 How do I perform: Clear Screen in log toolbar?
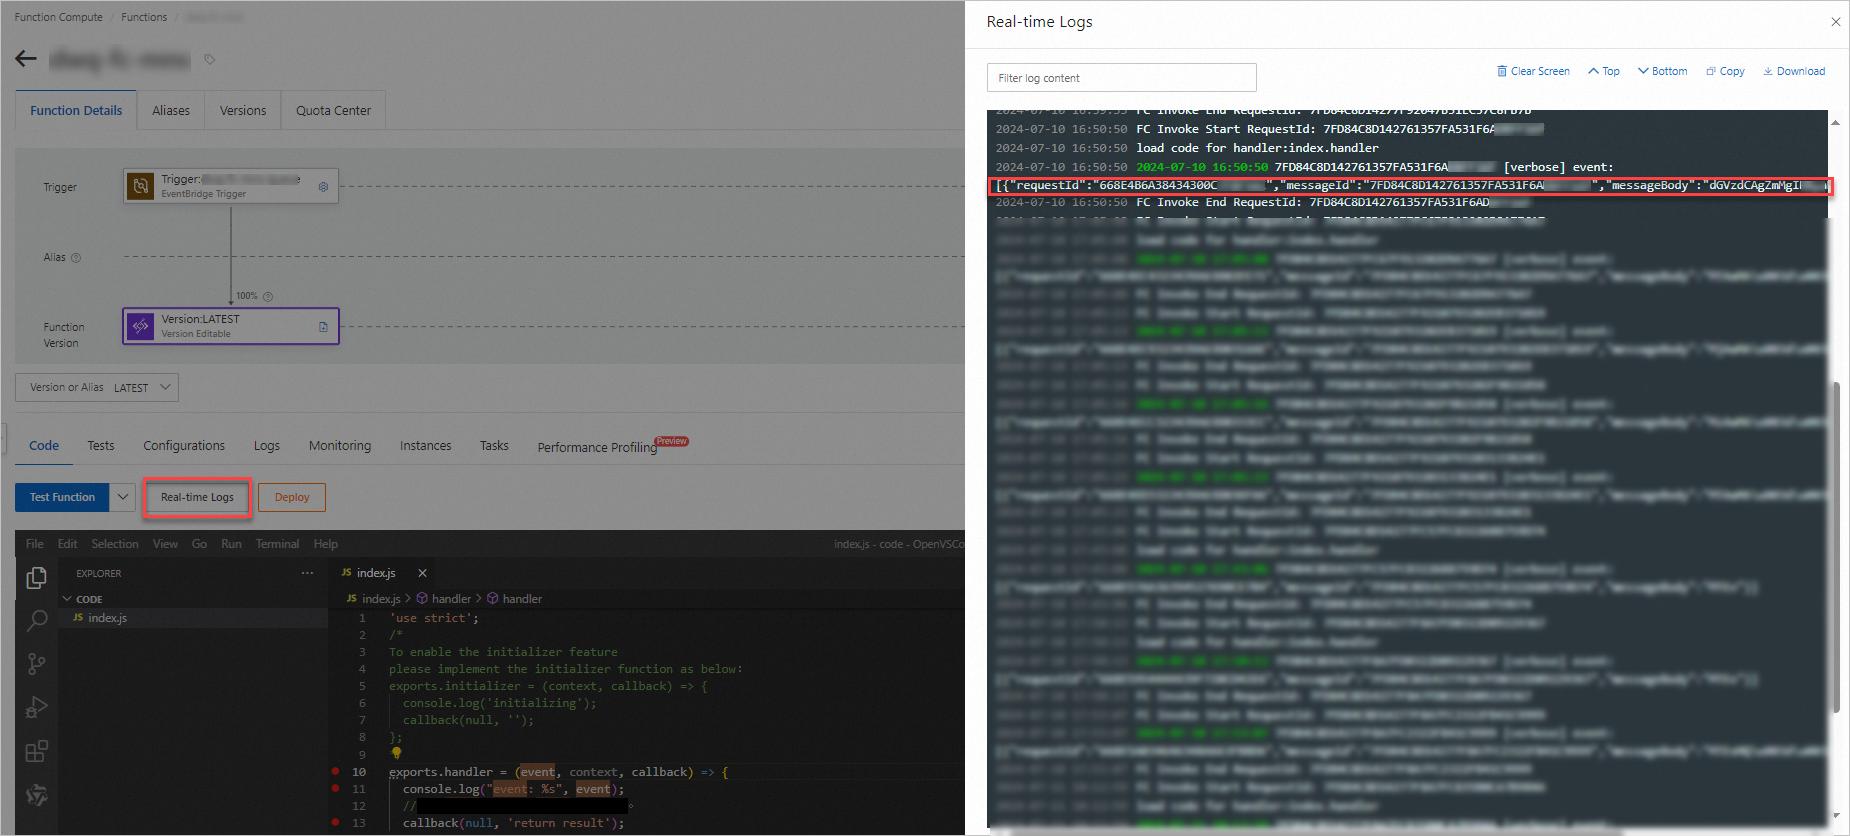click(x=1533, y=71)
